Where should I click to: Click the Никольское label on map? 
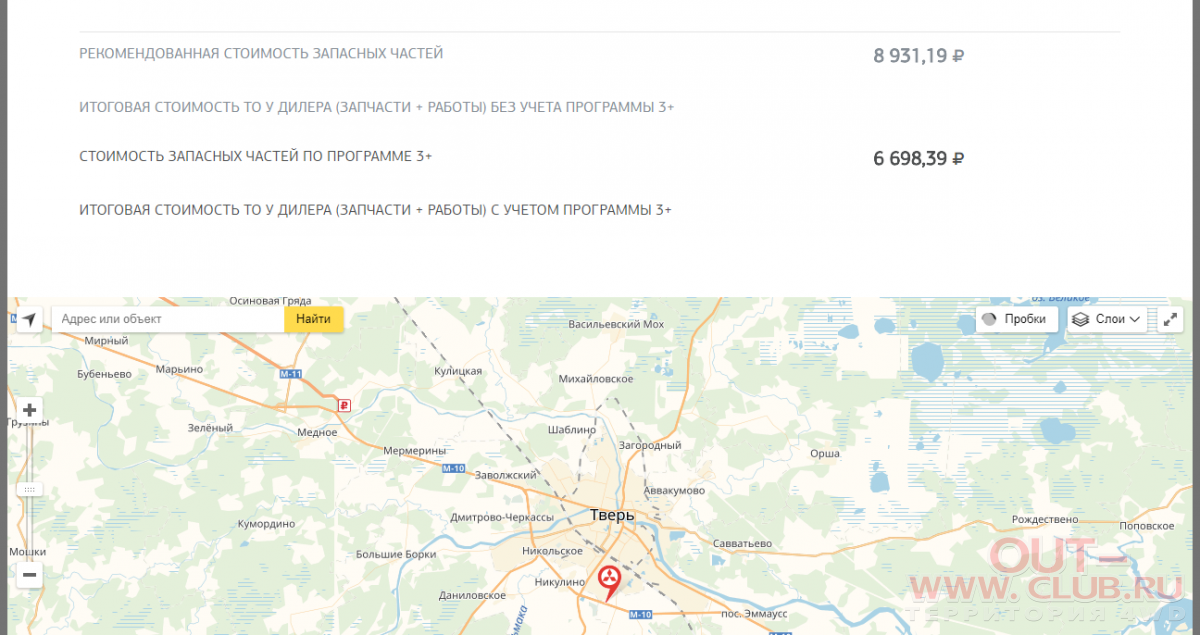click(x=552, y=551)
